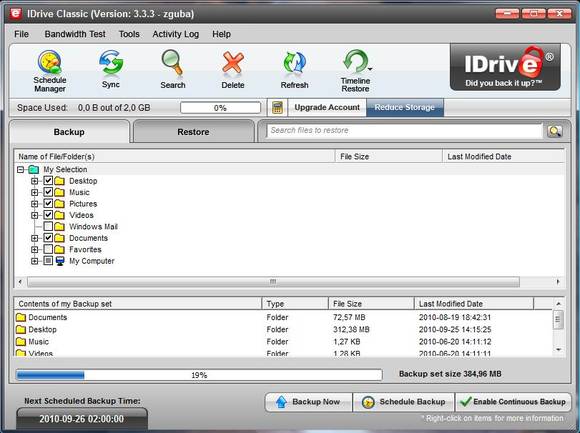Expand the Desktop tree node

tap(34, 181)
